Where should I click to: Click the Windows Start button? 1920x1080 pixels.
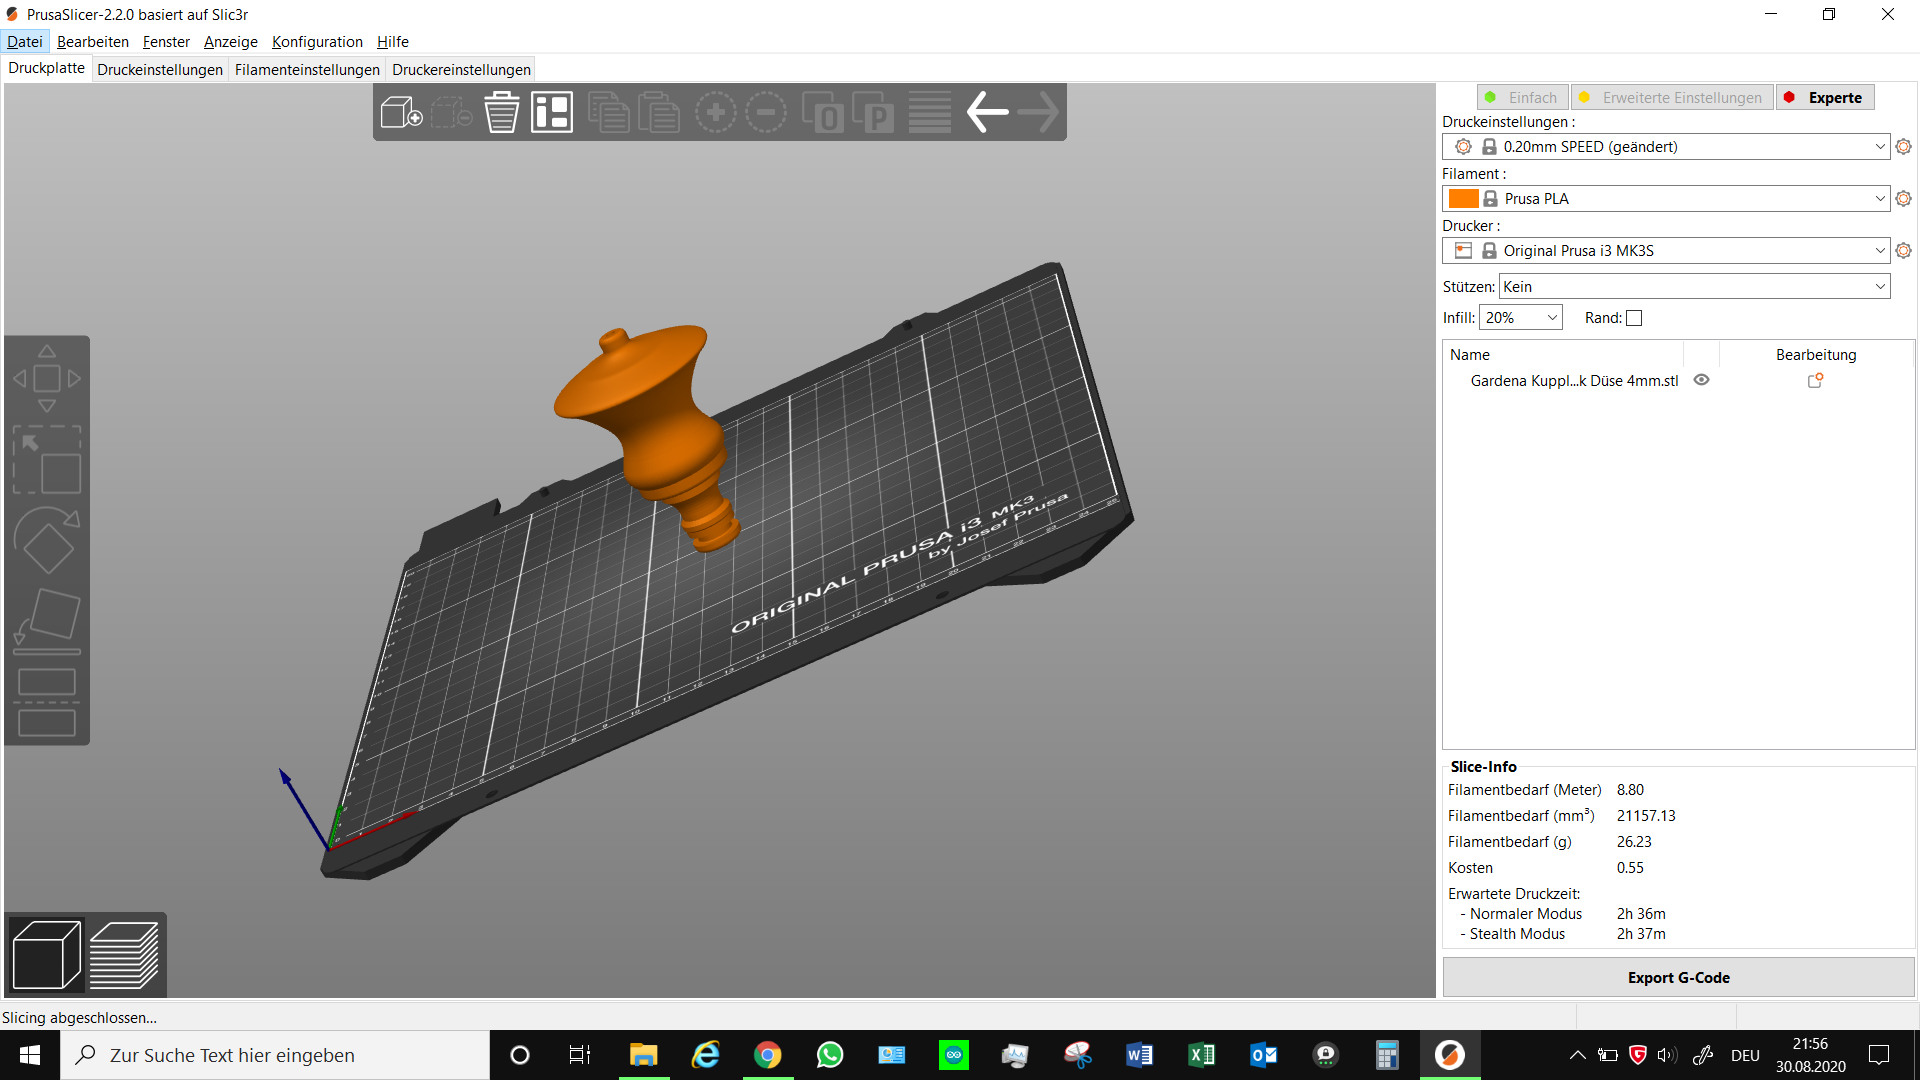tap(30, 1055)
